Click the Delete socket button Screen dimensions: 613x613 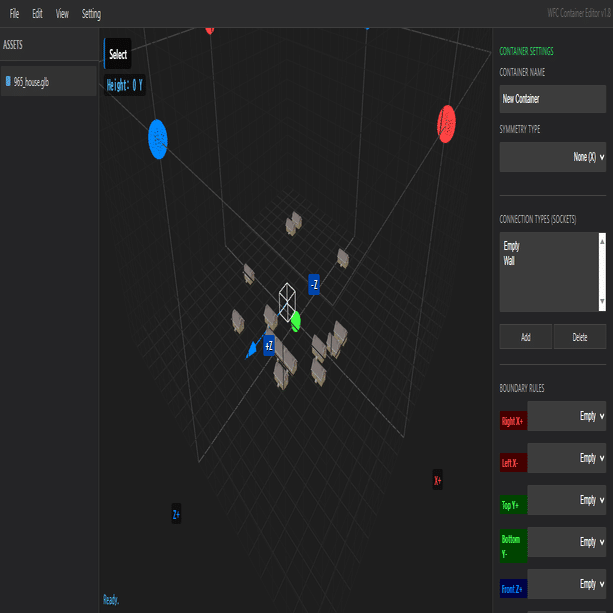(580, 337)
